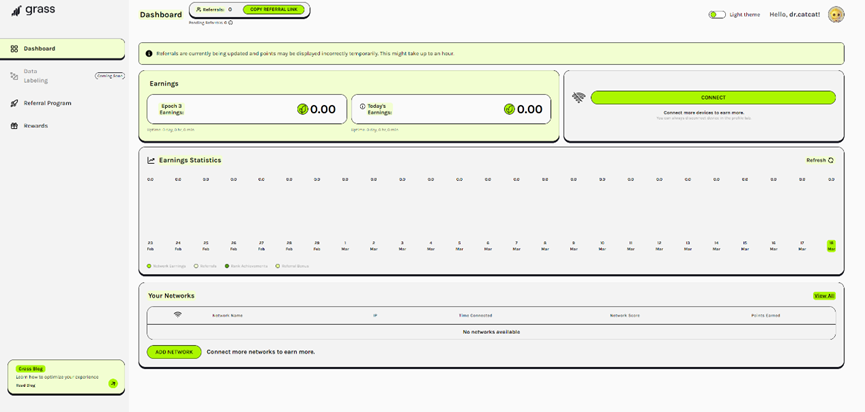The width and height of the screenshot is (865, 412).
Task: Click the Rewards gift icon
Action: 14,126
